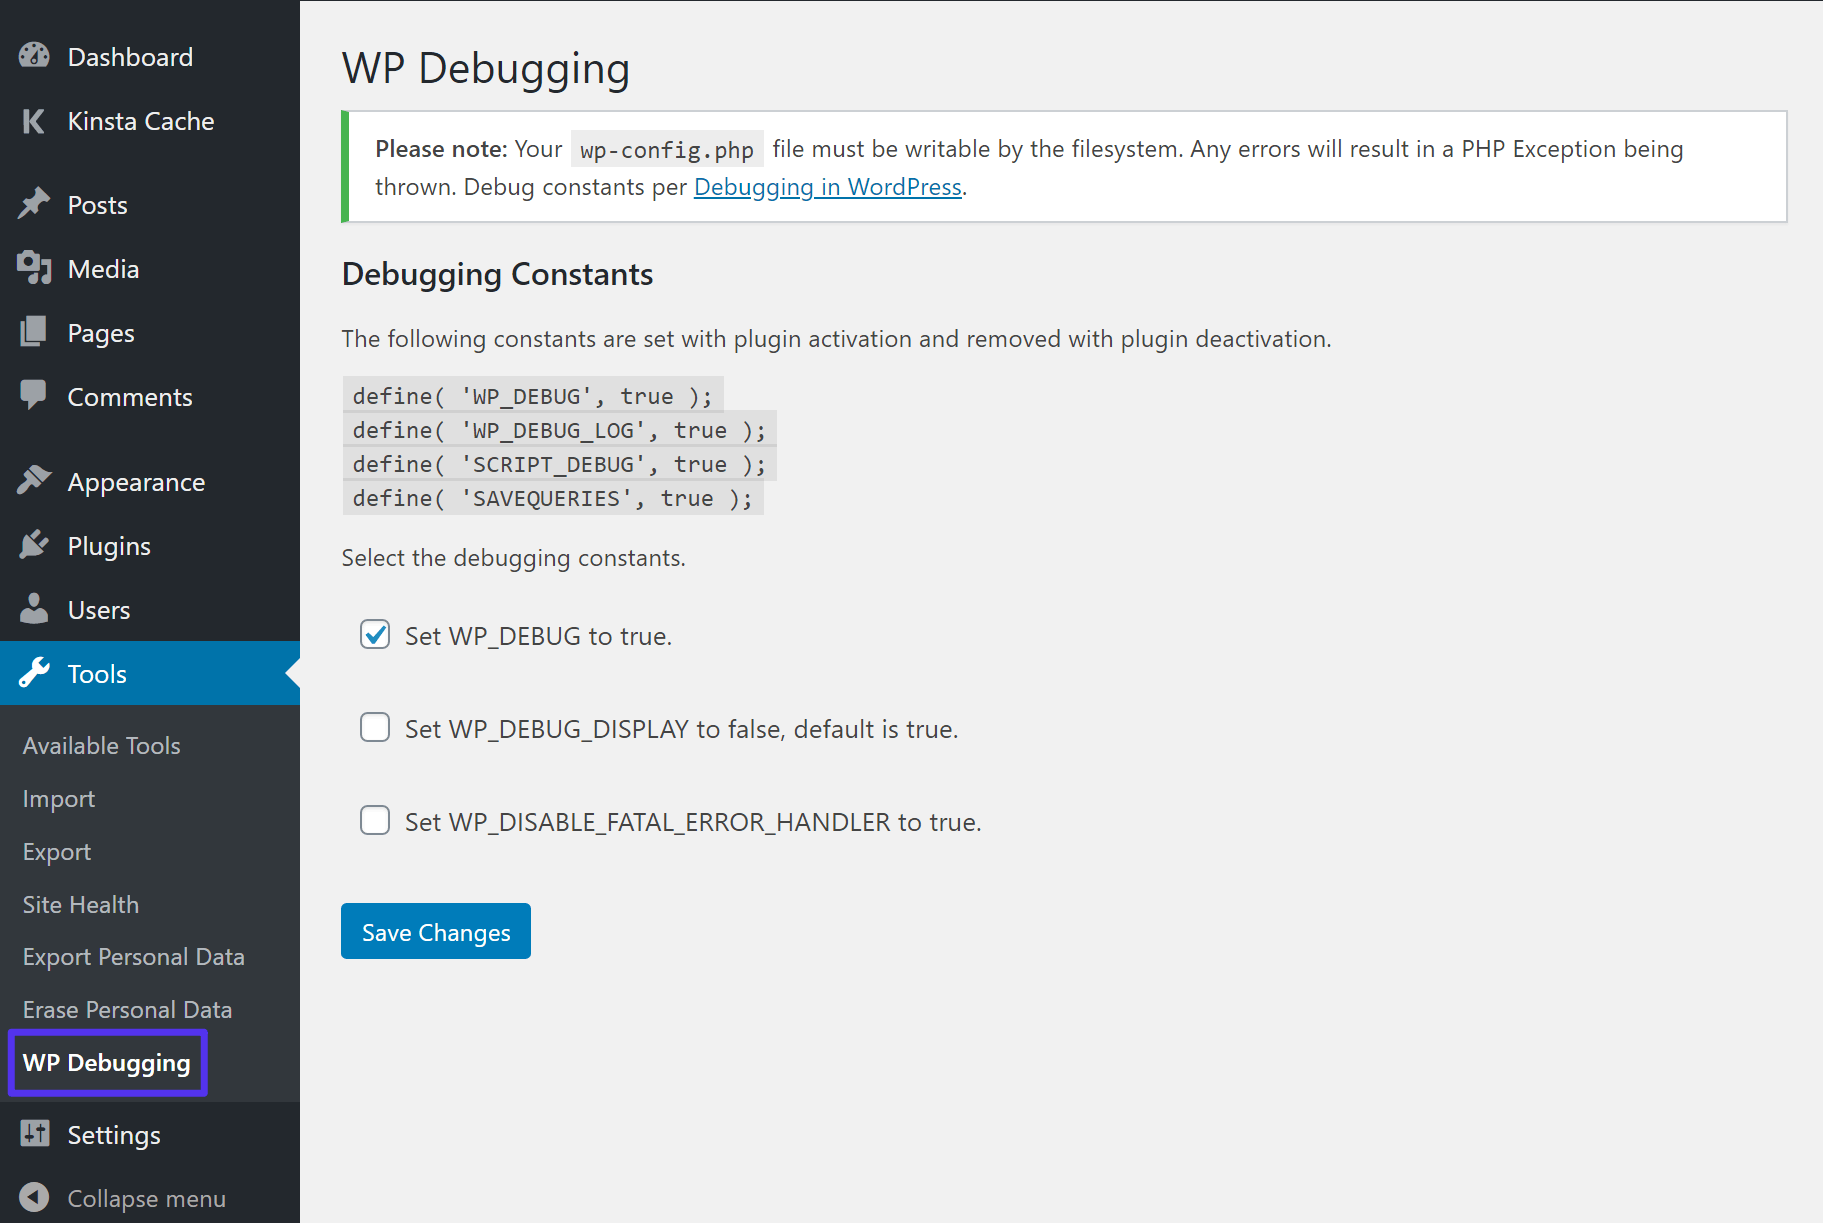The width and height of the screenshot is (1823, 1223).
Task: Open the Dashboard via its gauge icon
Action: point(34,56)
